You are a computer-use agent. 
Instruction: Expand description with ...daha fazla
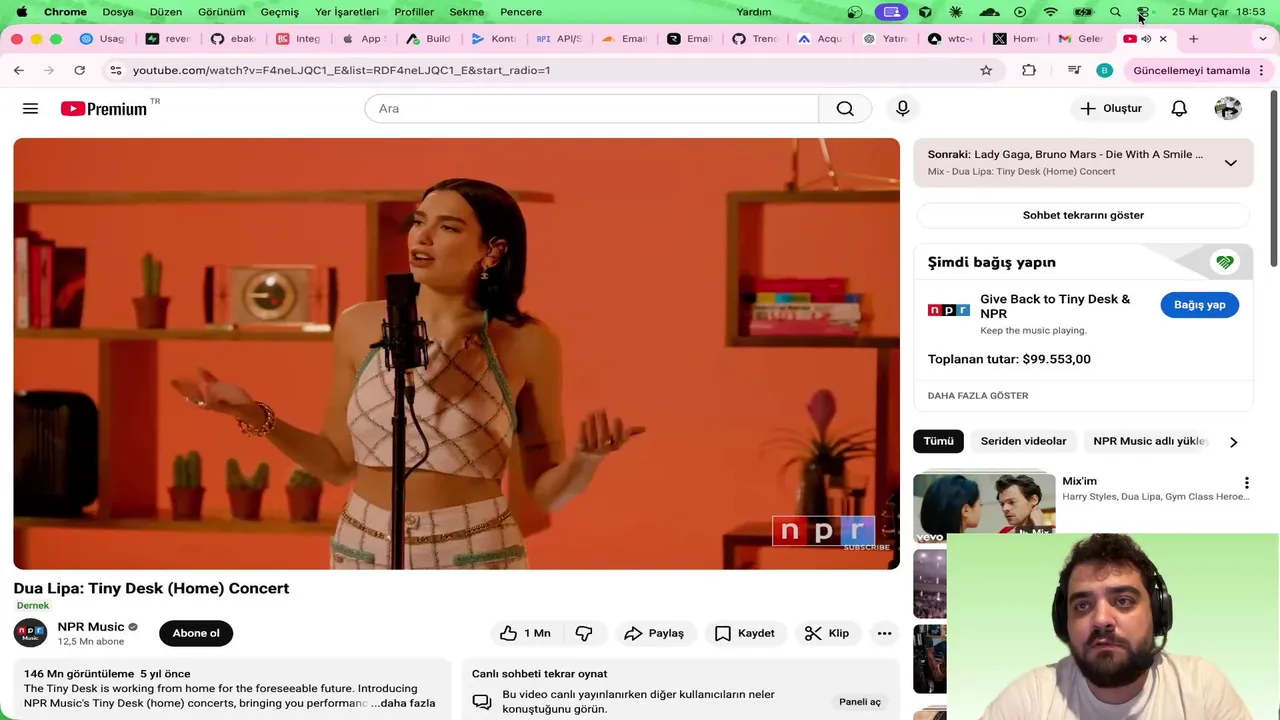pos(403,703)
